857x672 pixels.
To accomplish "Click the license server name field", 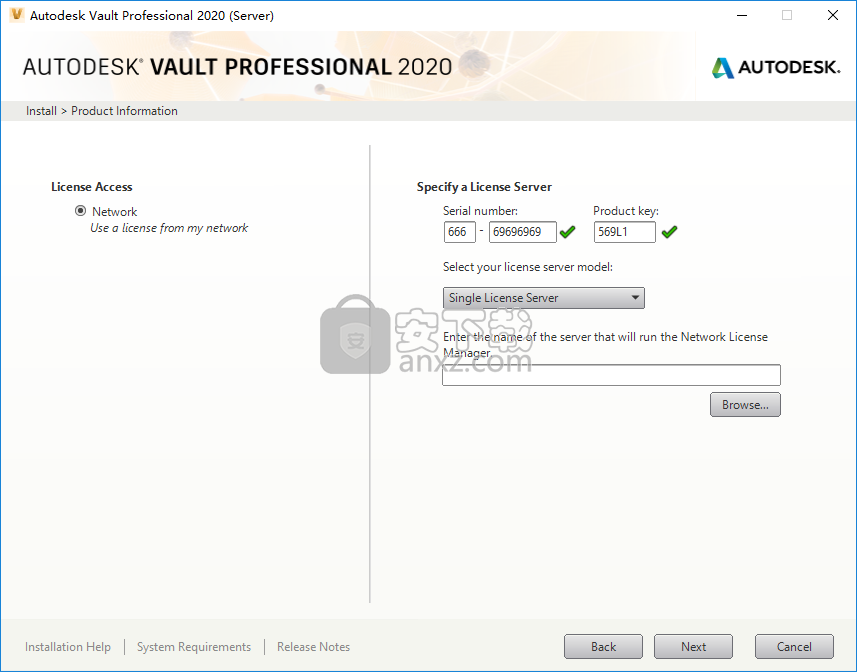I will pos(611,375).
